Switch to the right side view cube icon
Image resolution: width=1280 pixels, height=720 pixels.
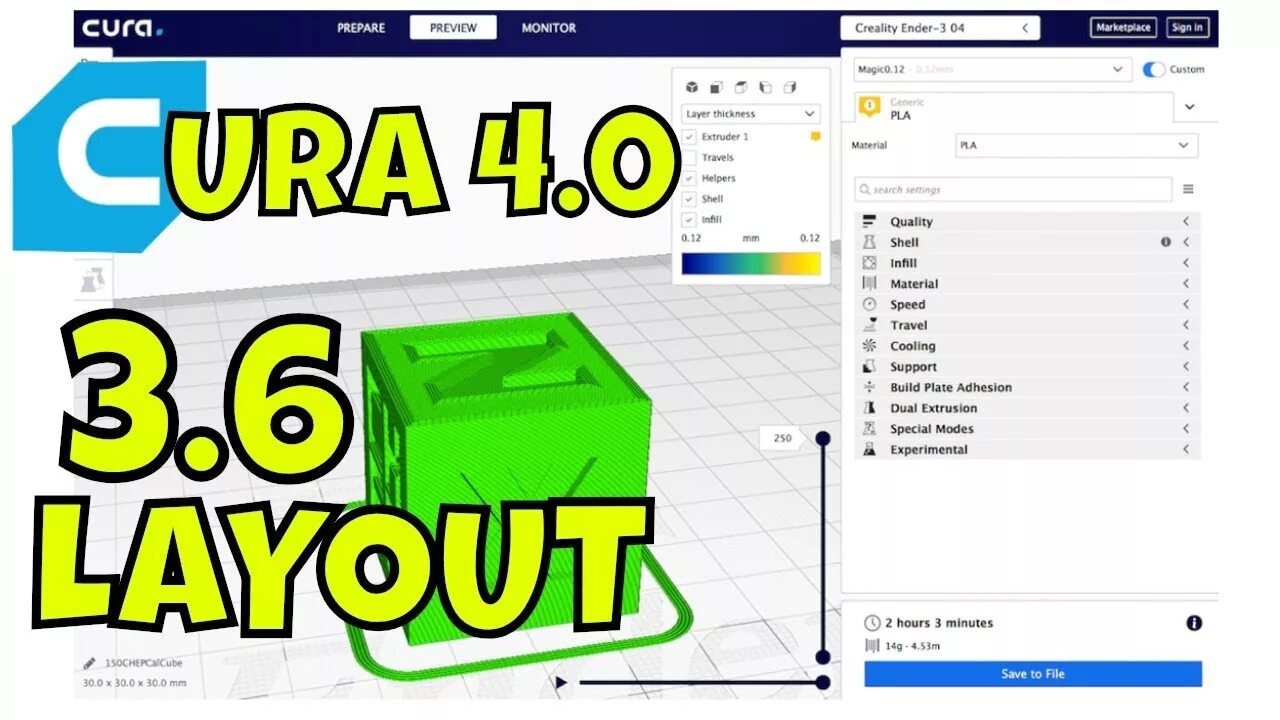(x=789, y=87)
